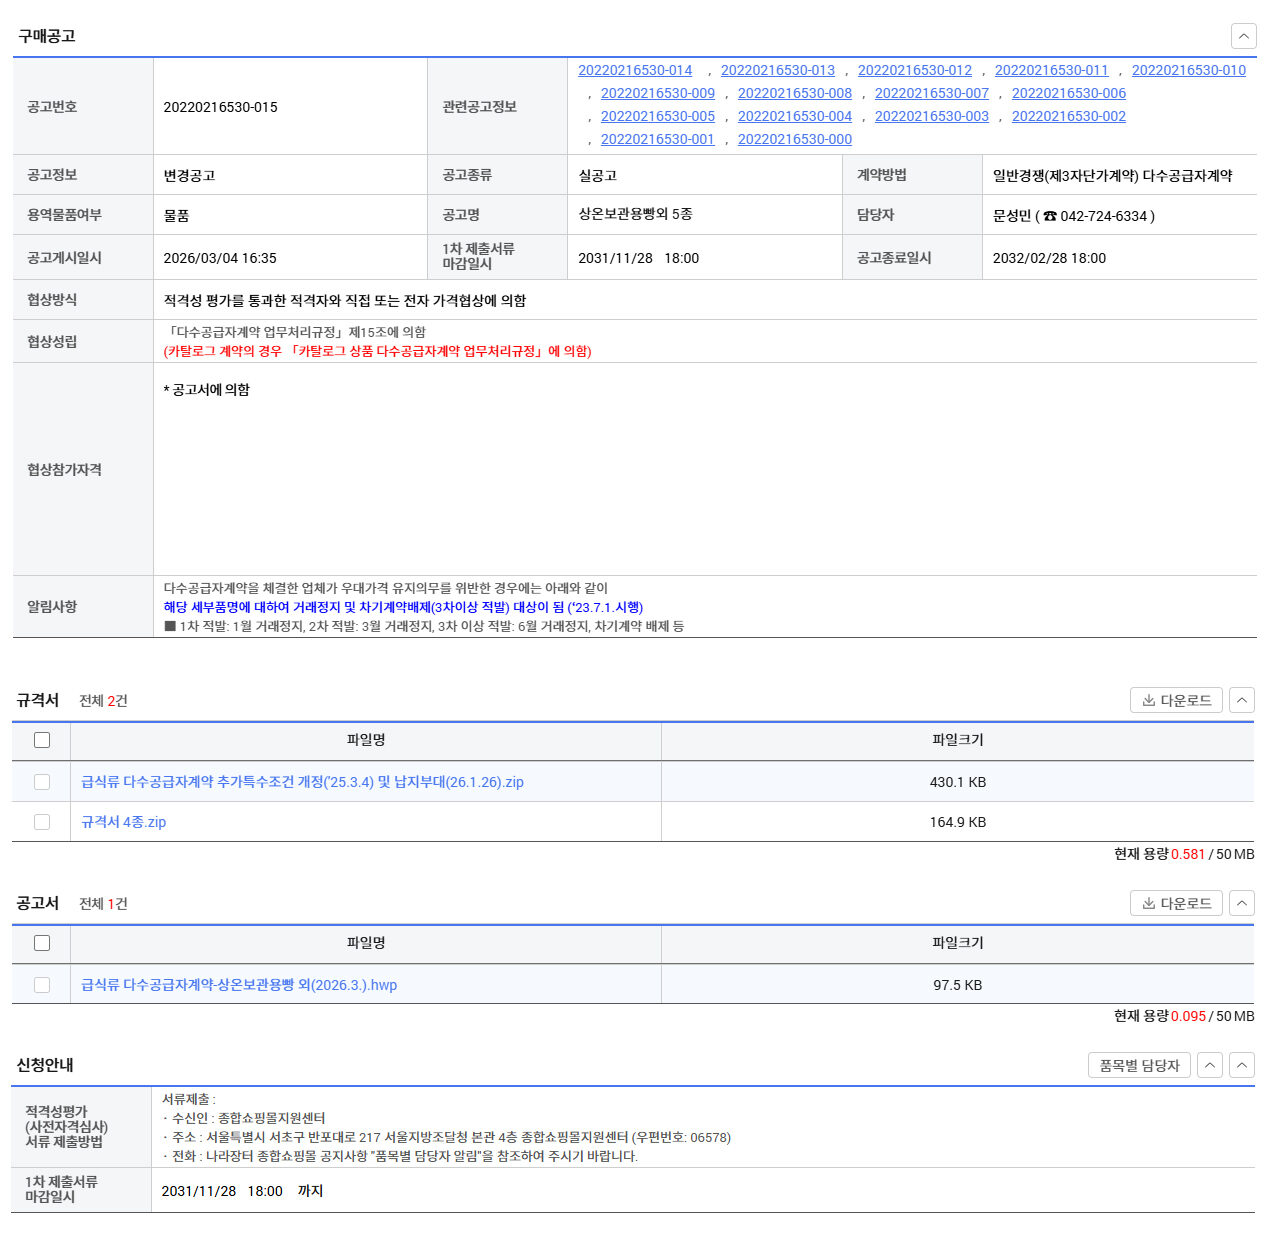Click 다운로드 button in 규격서 section

click(x=1176, y=700)
